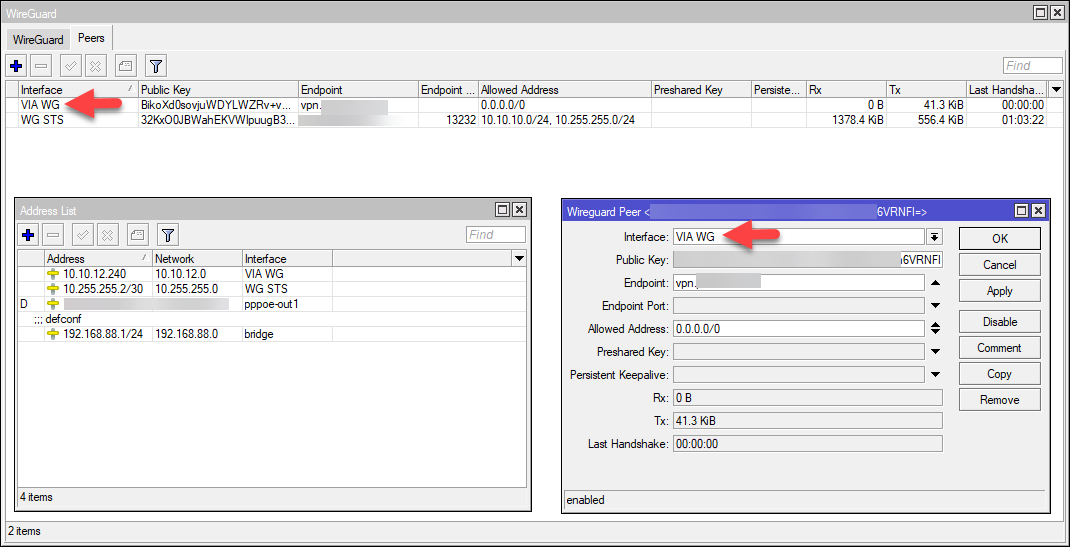This screenshot has height=547, width=1070.
Task: Click Cancel in Wireguard Peer dialog
Action: [1000, 265]
